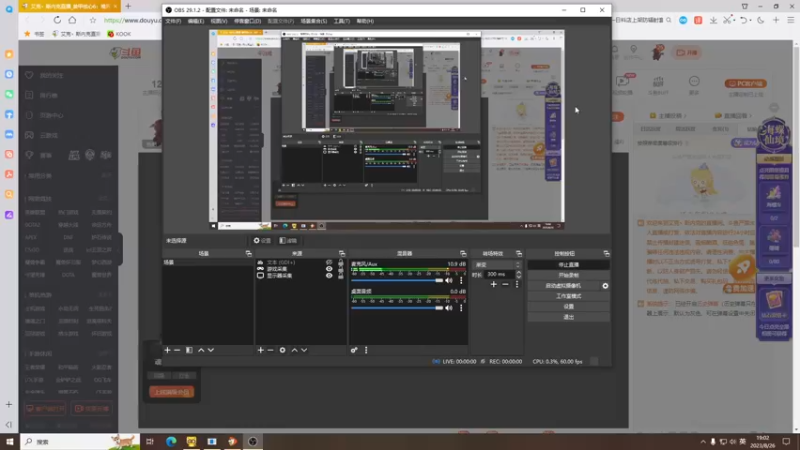
Task: Add a new scene with plus icon
Action: (167, 350)
